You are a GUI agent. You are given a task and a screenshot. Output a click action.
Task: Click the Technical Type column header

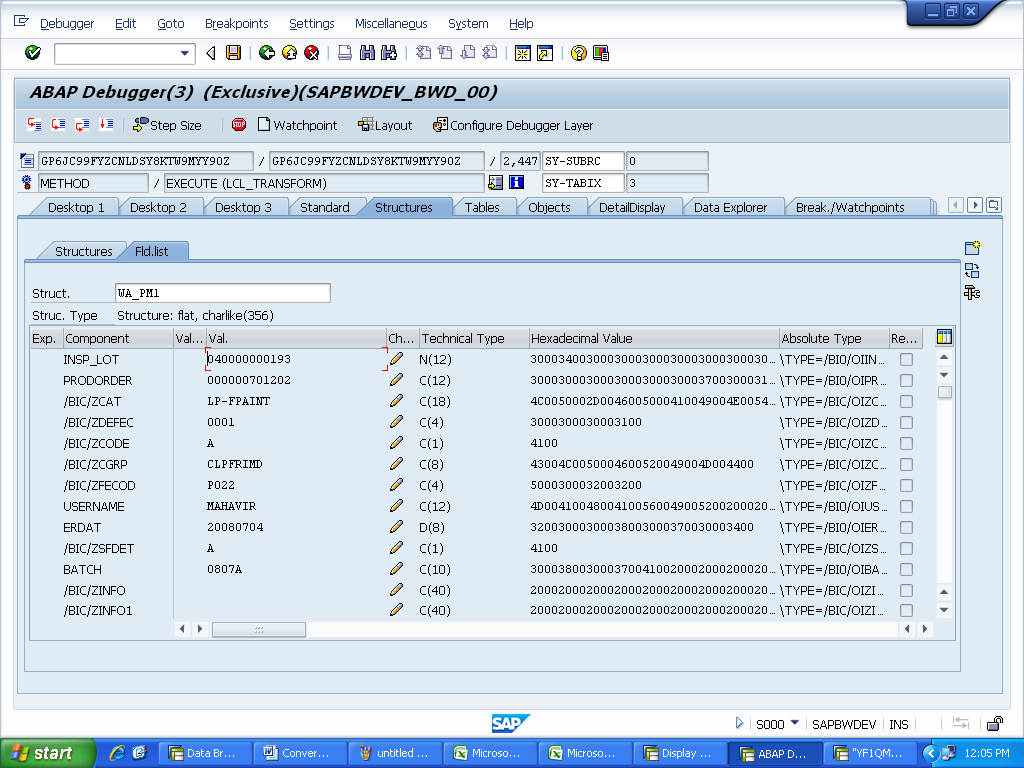click(x=473, y=338)
